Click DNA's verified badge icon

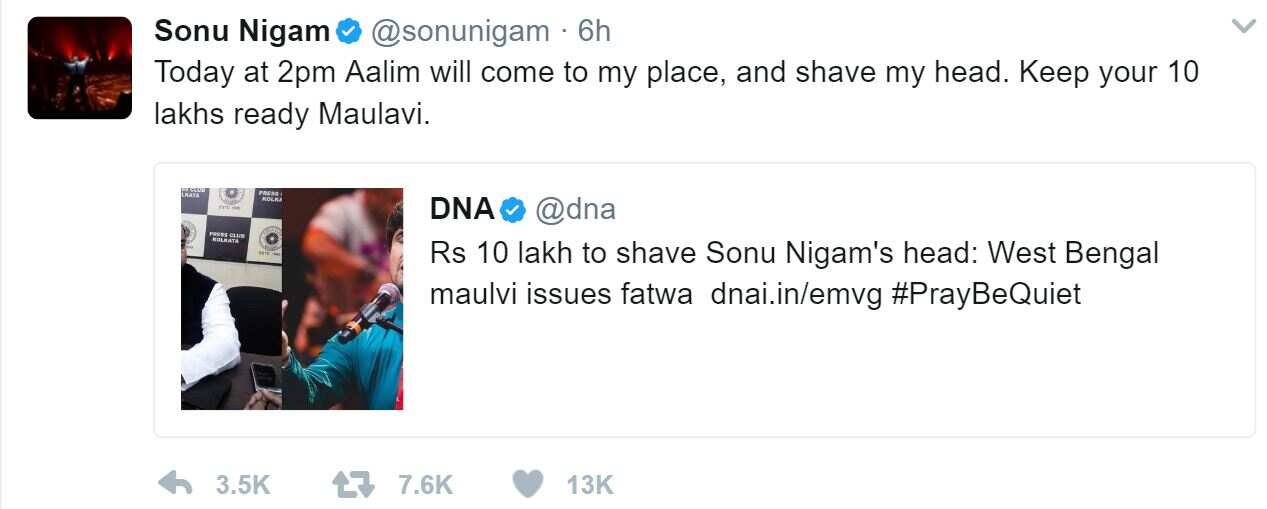click(513, 209)
